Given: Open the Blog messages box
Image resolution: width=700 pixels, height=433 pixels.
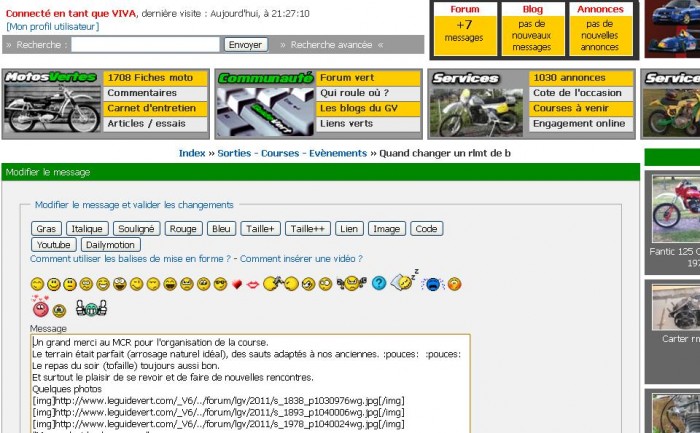Looking at the screenshot, I should (532, 29).
